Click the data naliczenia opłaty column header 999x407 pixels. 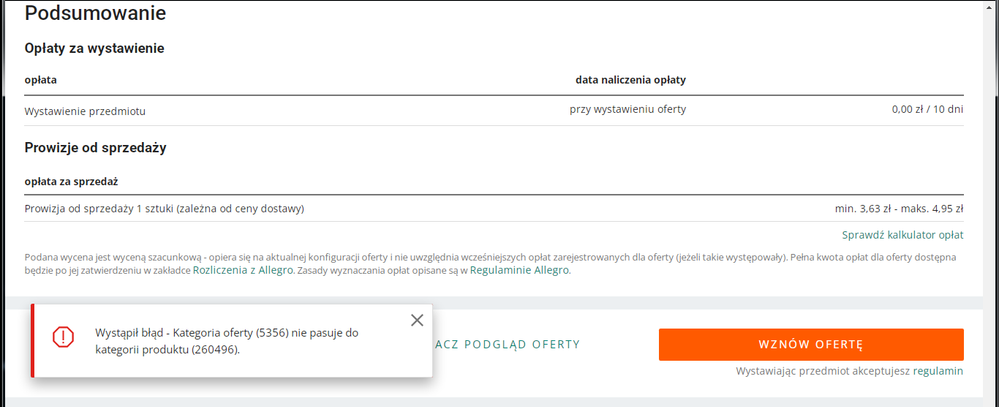point(631,80)
